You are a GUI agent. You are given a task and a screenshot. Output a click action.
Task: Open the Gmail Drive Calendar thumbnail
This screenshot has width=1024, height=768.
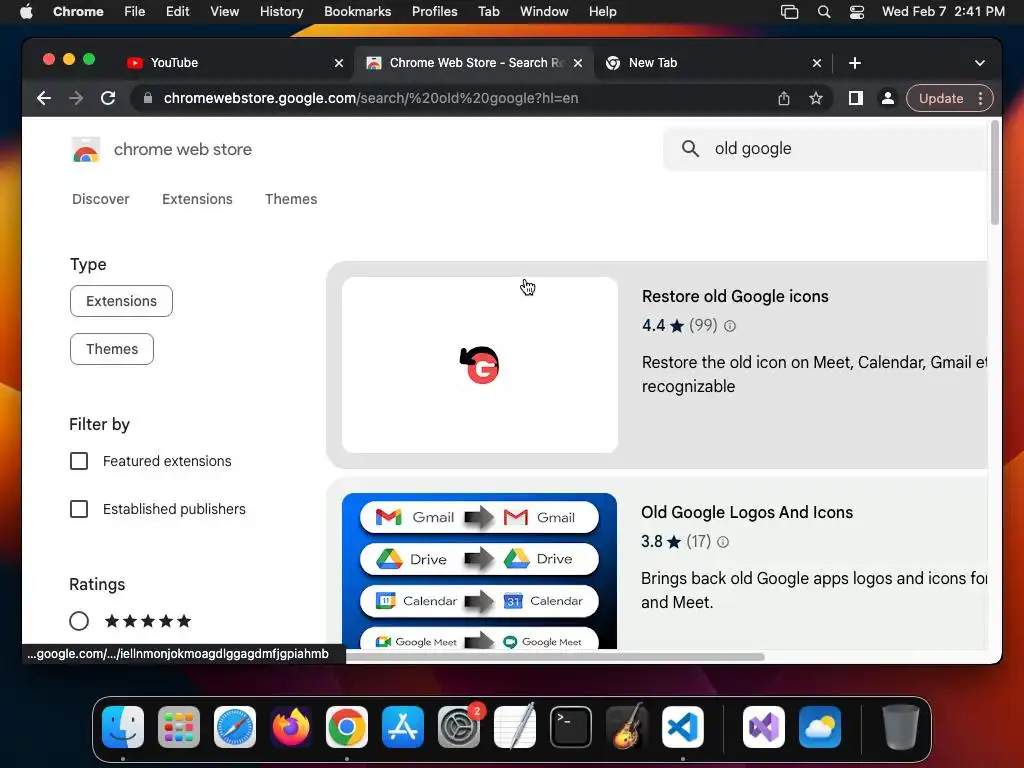point(479,571)
